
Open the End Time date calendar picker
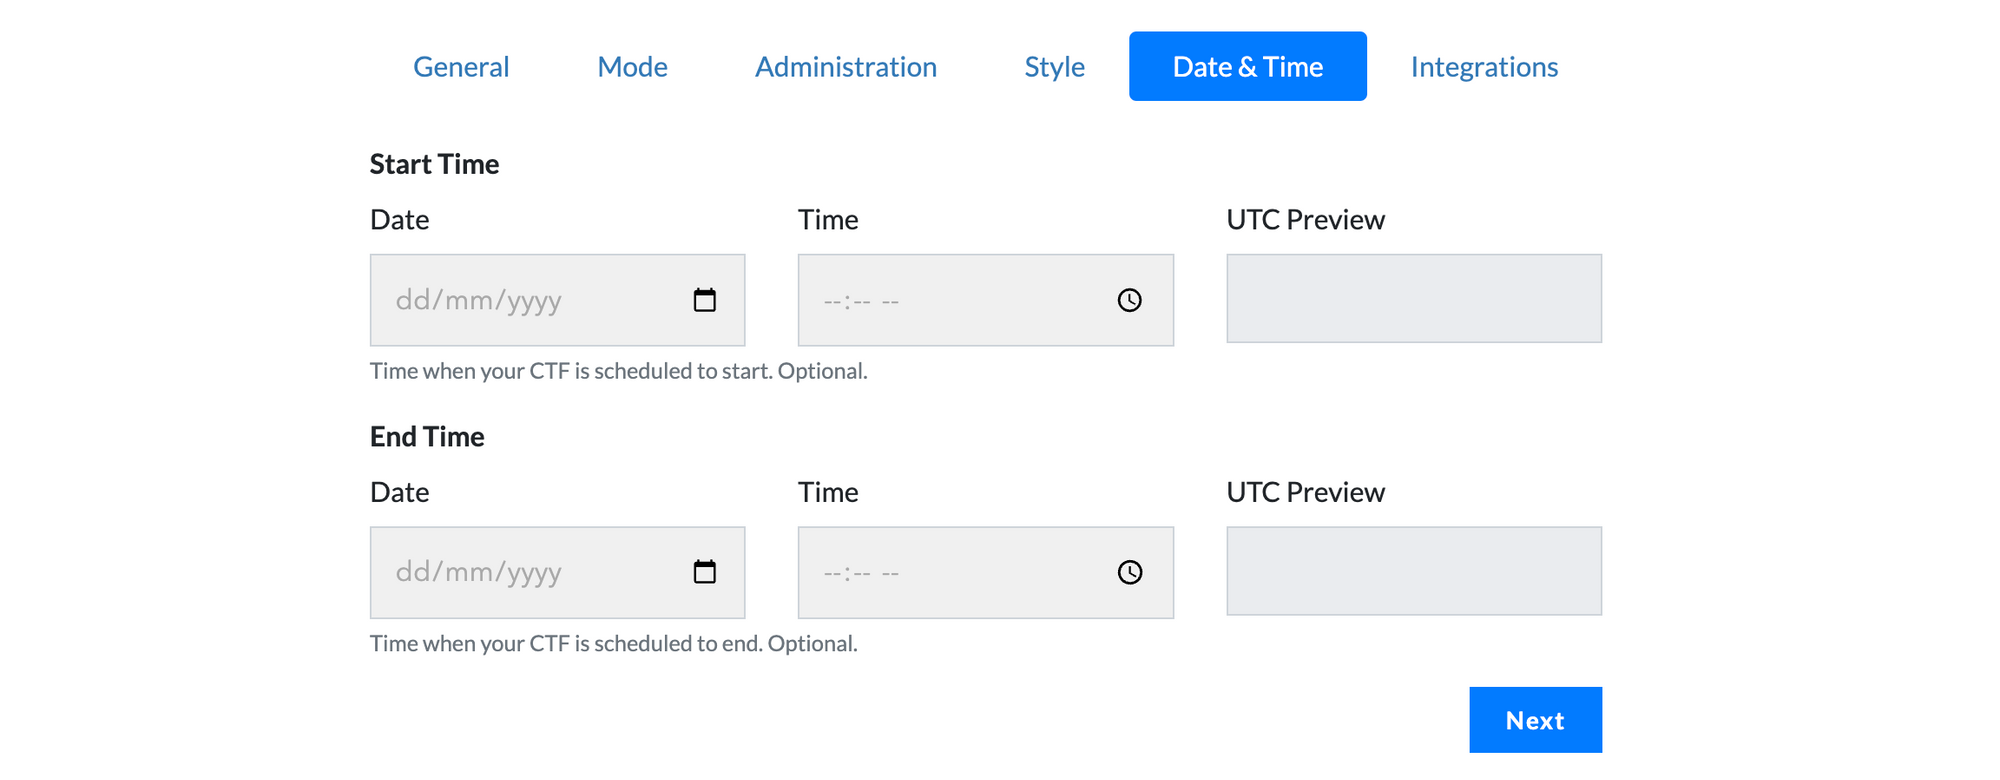(706, 572)
